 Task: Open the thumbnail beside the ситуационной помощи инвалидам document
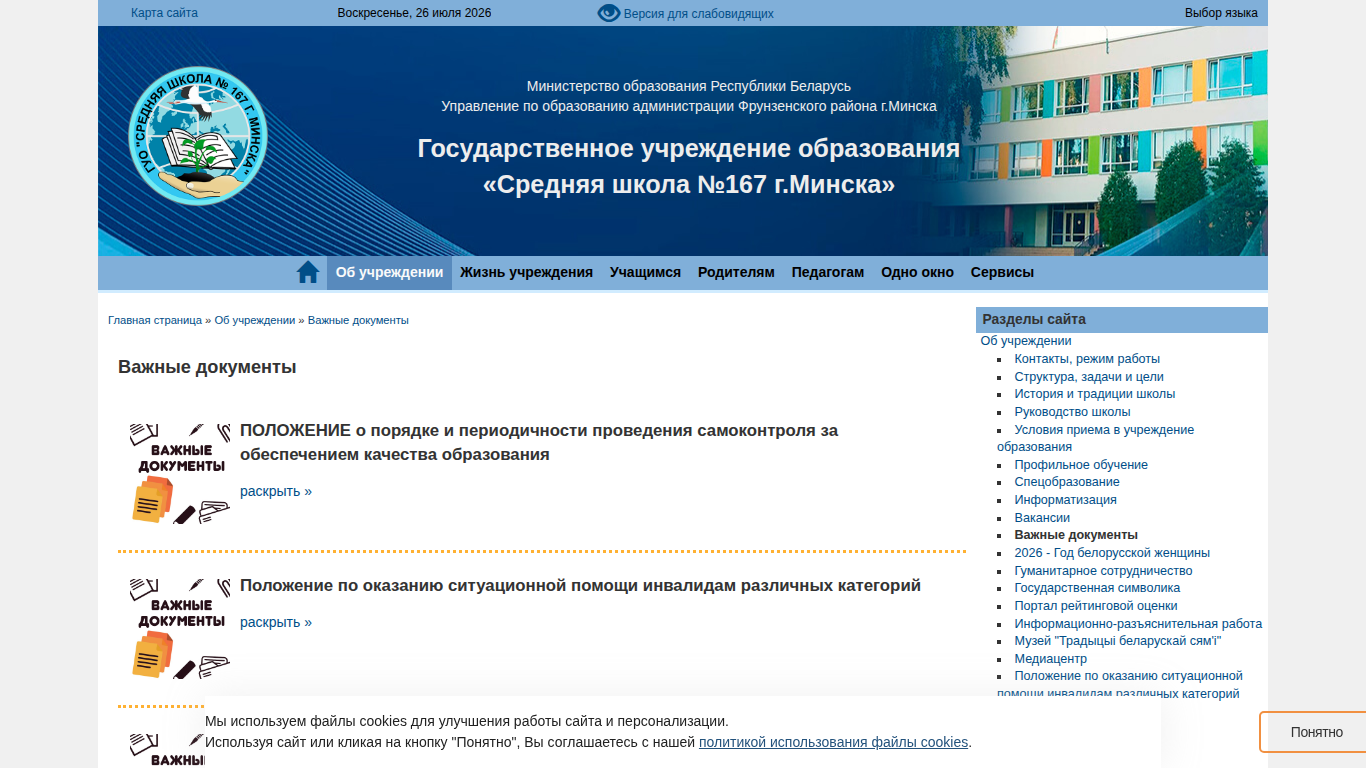pos(181,628)
